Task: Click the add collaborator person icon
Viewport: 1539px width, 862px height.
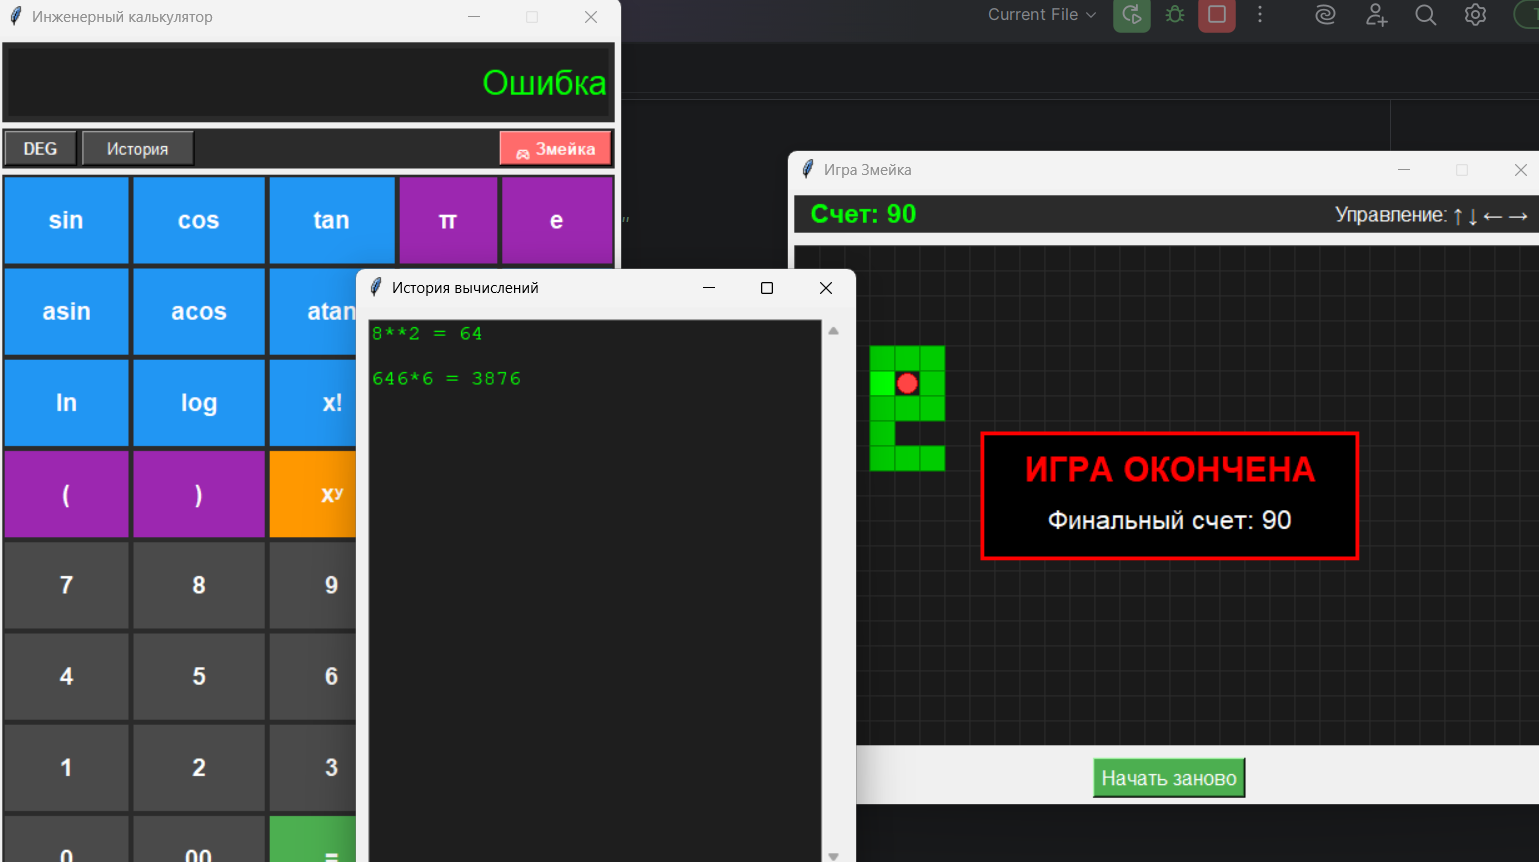Action: [1376, 15]
